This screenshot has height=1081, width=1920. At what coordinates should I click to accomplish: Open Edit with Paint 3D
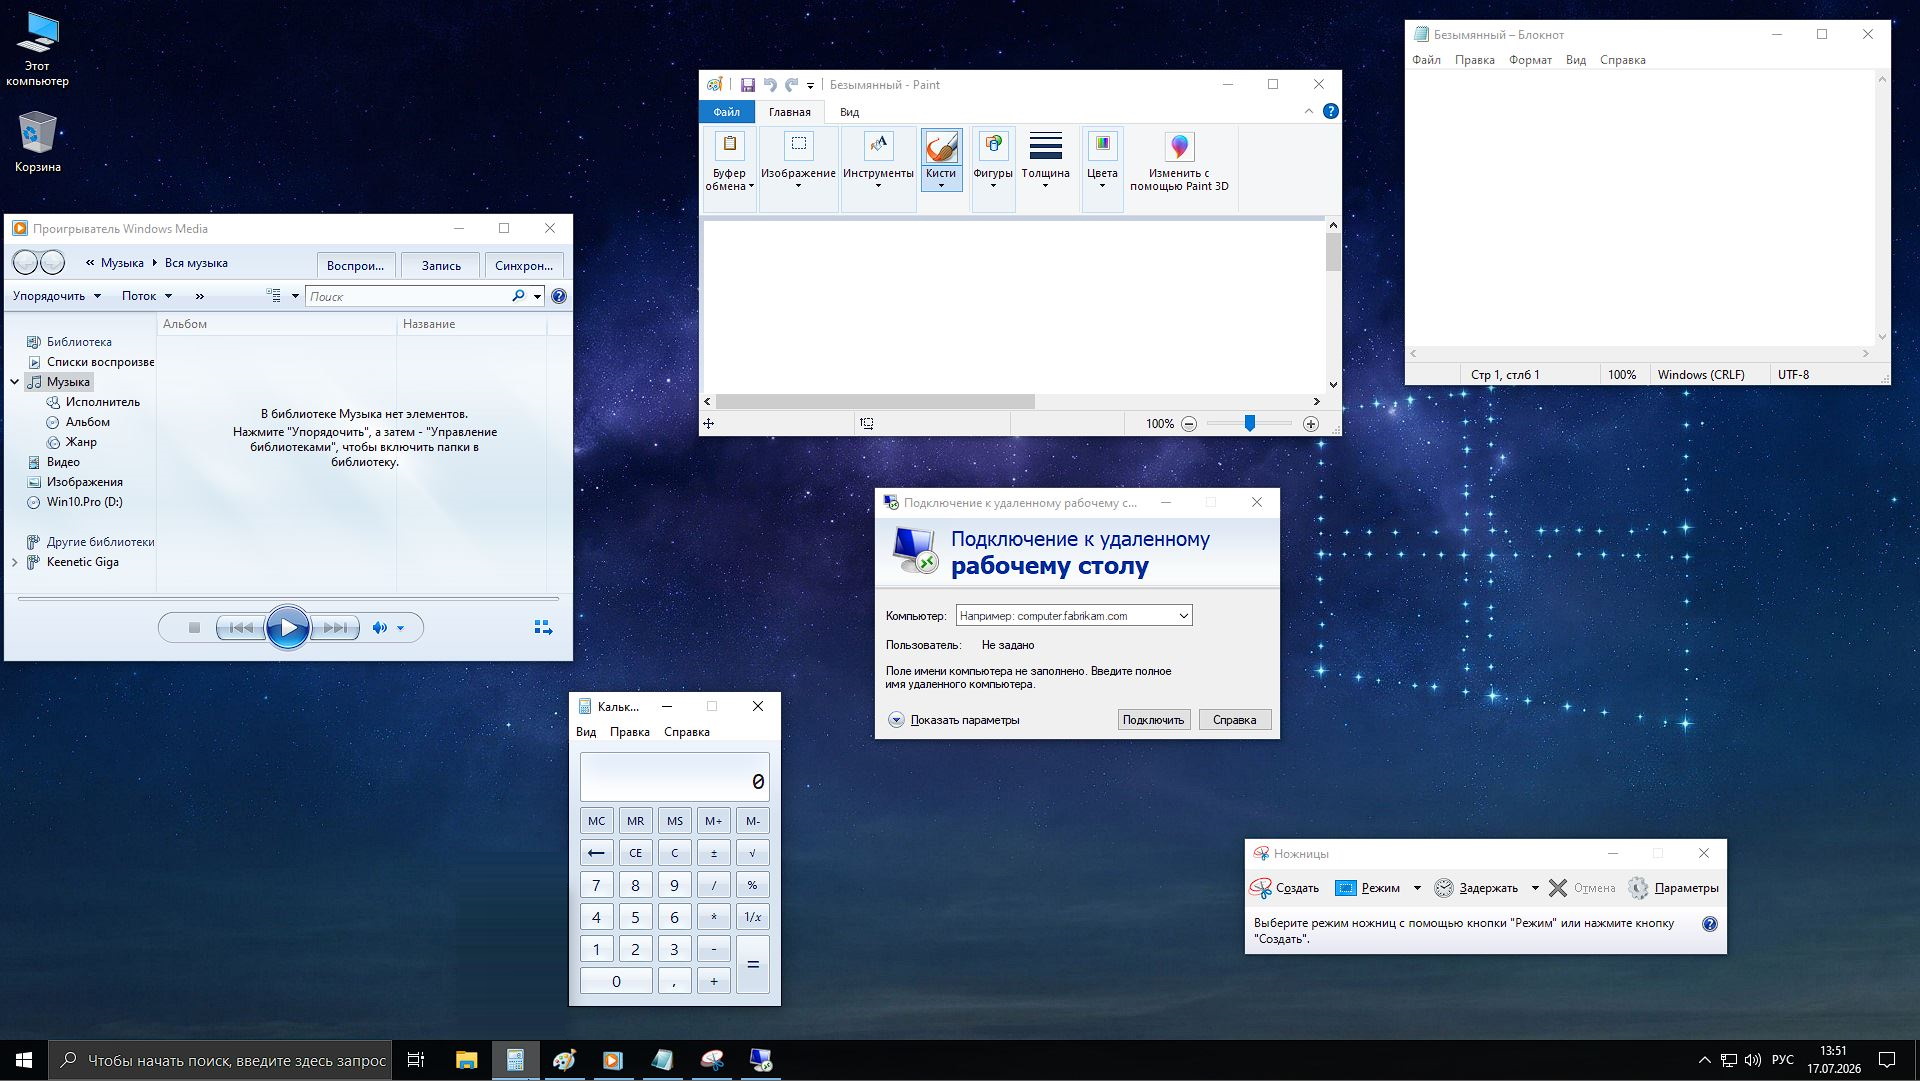coord(1179,162)
